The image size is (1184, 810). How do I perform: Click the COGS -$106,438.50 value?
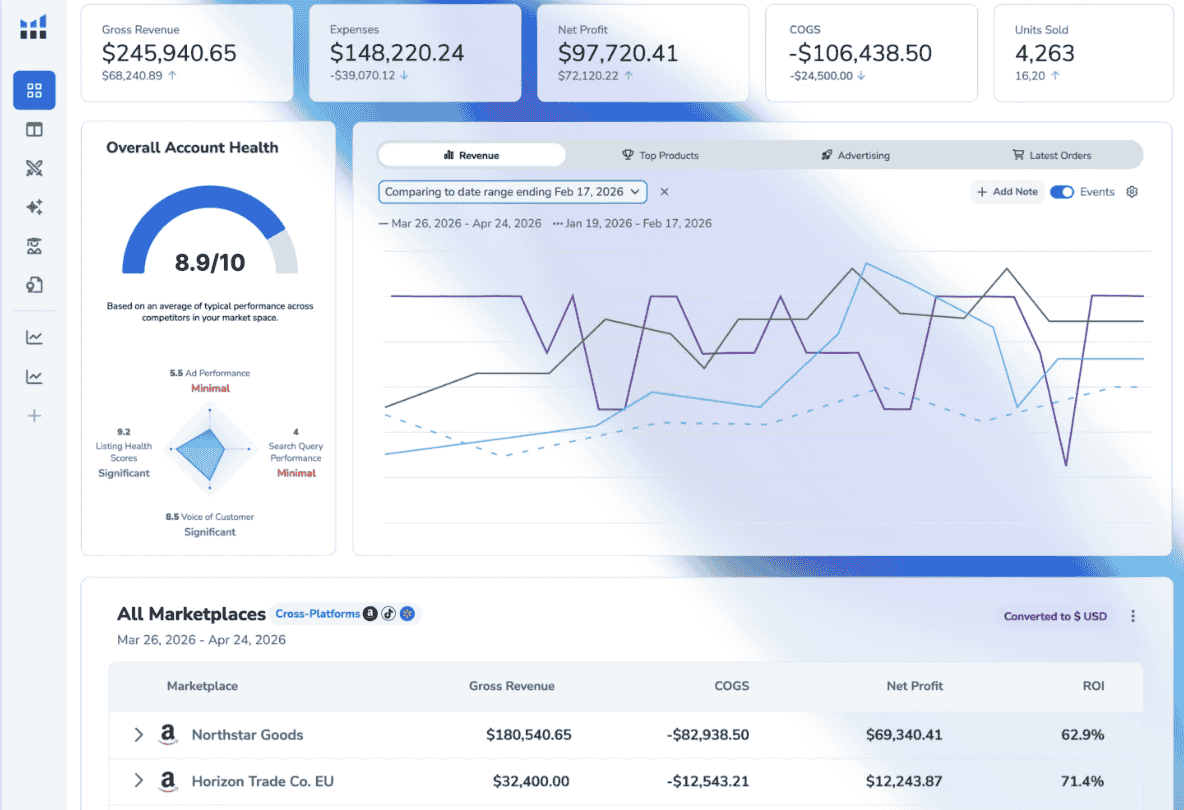(x=861, y=53)
